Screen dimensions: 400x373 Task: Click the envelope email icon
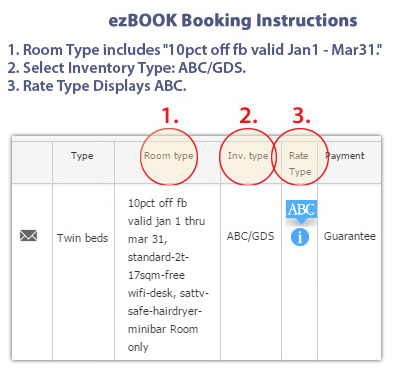(29, 236)
